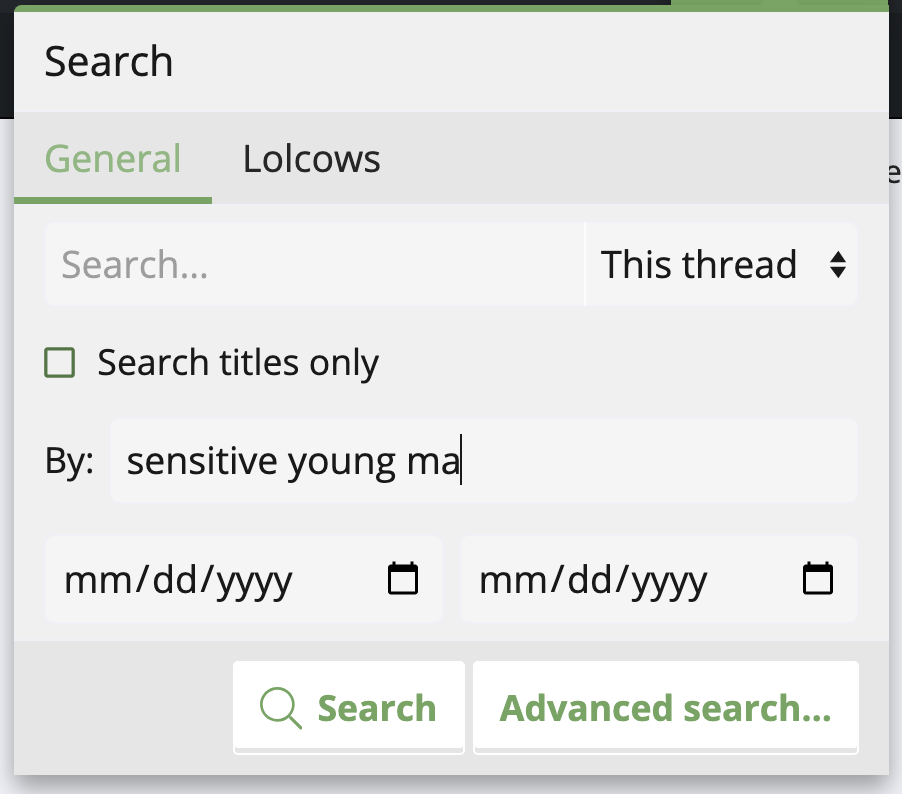Select month segment of second date field
Screen dimensions: 902x794
coord(514,580)
